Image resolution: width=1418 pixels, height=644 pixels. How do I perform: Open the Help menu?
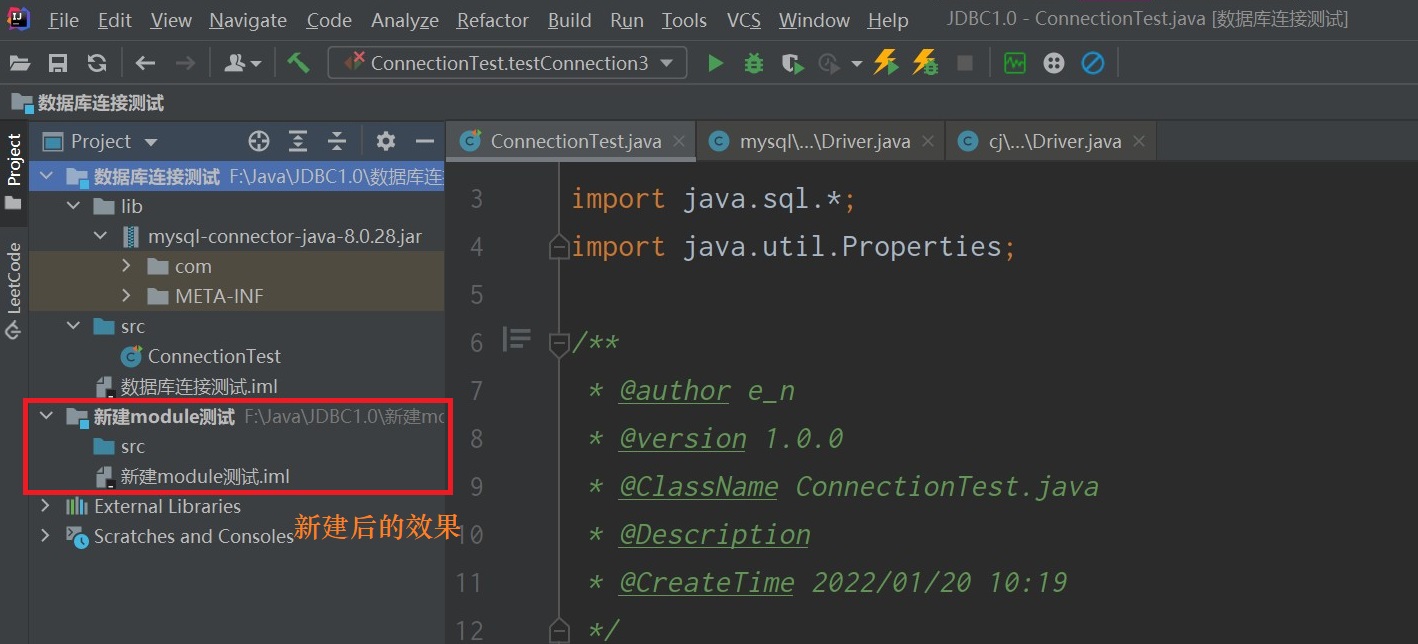click(x=888, y=20)
